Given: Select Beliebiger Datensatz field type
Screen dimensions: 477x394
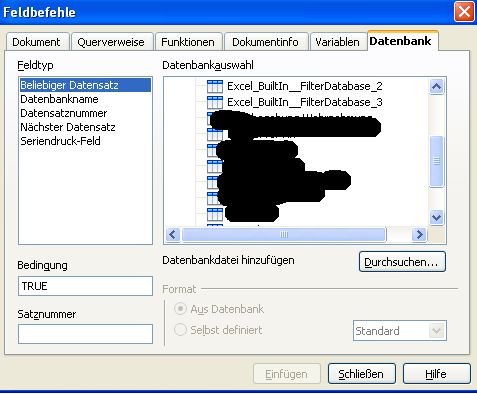Looking at the screenshot, I should [85, 85].
